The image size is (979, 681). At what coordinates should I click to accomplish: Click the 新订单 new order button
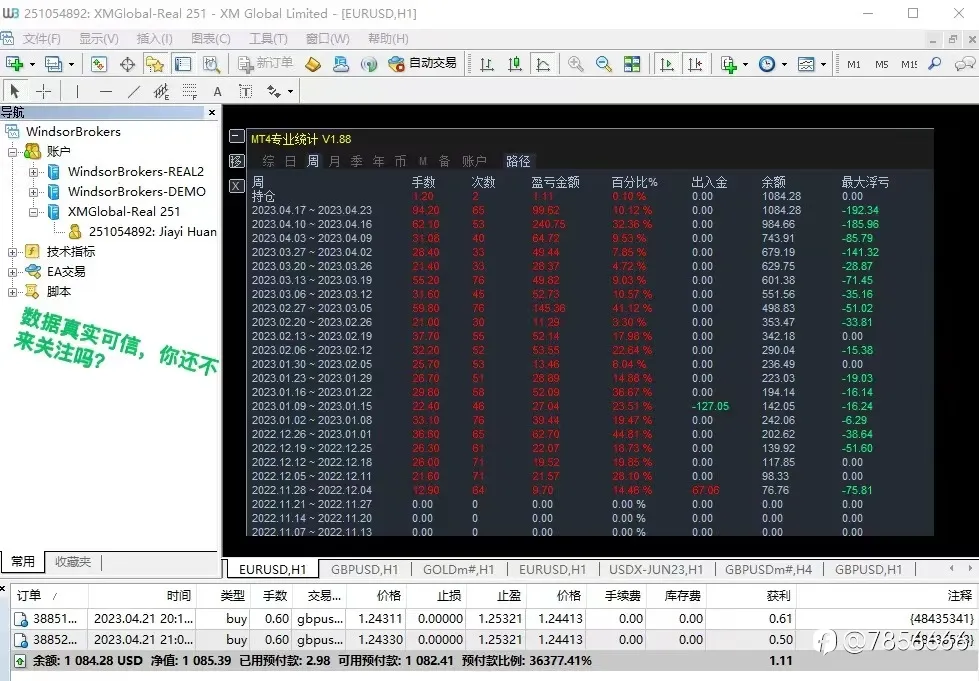(265, 64)
